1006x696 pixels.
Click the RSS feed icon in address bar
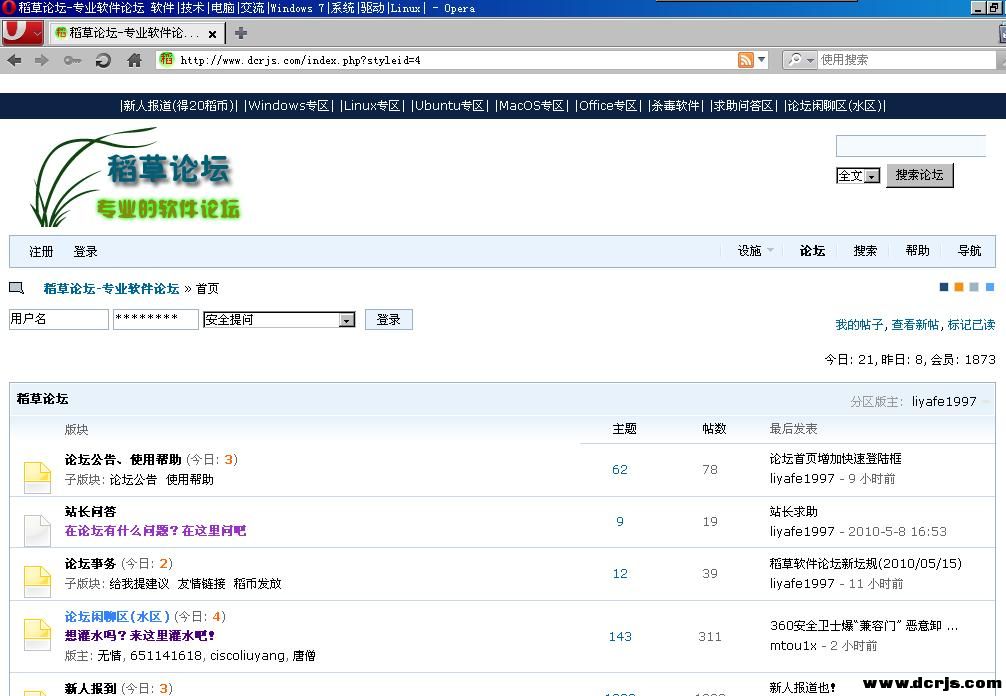[745, 60]
